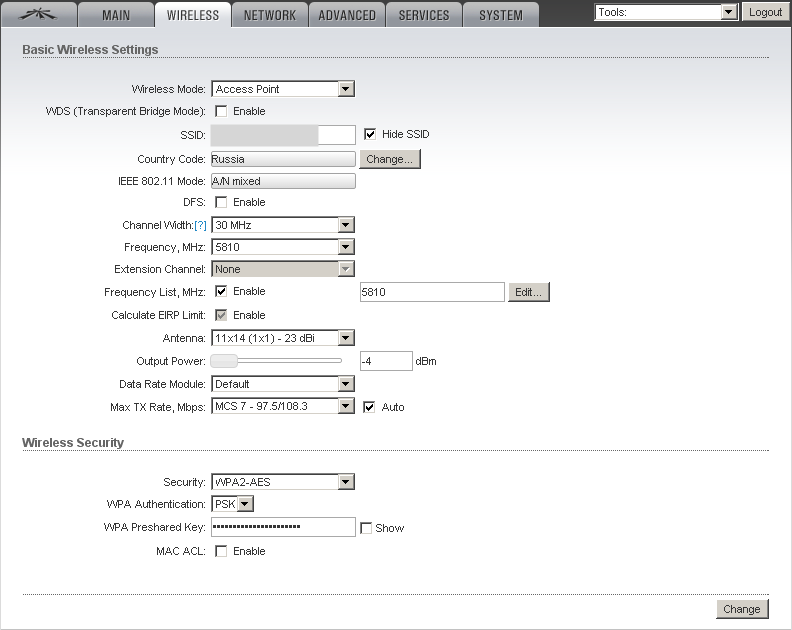Click the Logout button
The image size is (792, 630).
click(765, 12)
